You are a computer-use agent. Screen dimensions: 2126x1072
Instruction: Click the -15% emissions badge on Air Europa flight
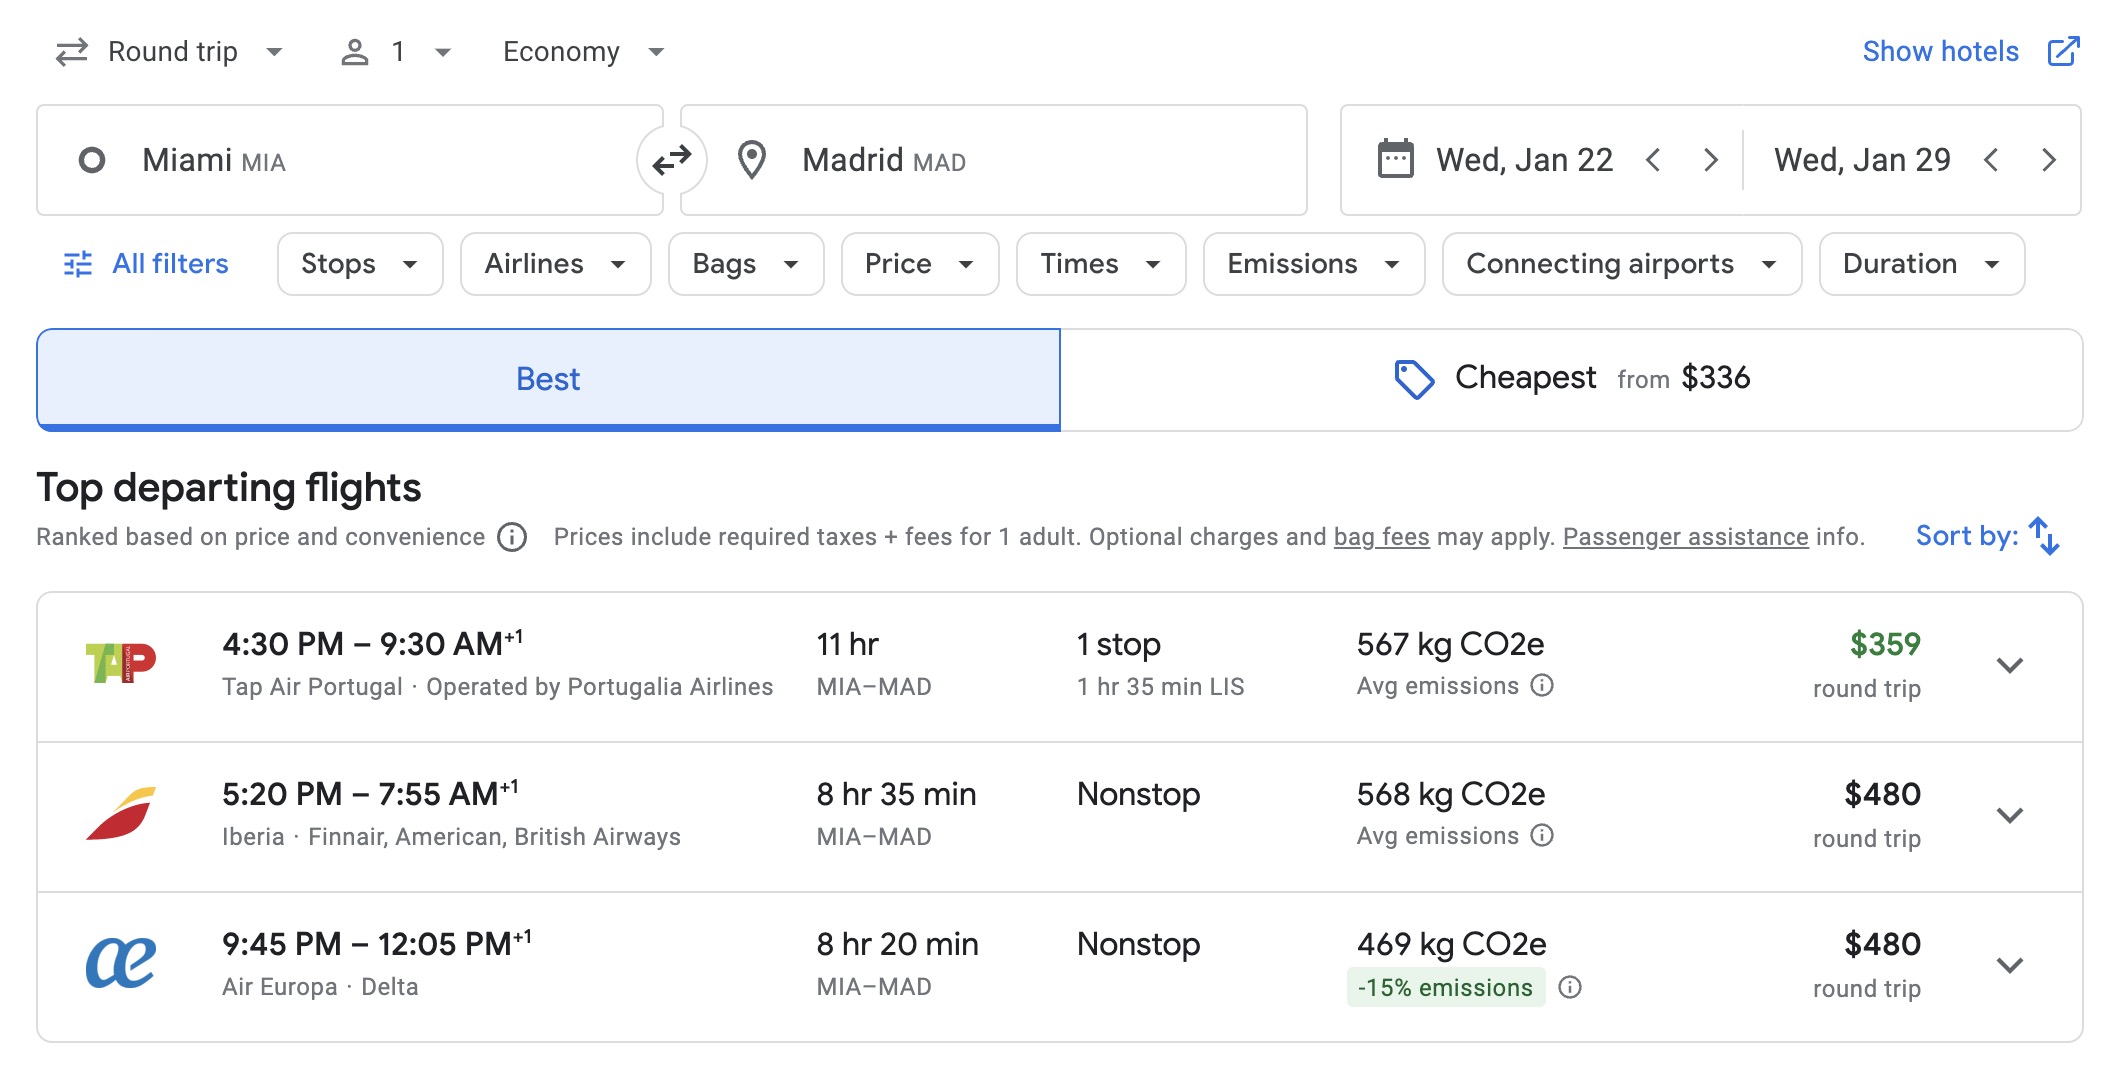point(1445,987)
